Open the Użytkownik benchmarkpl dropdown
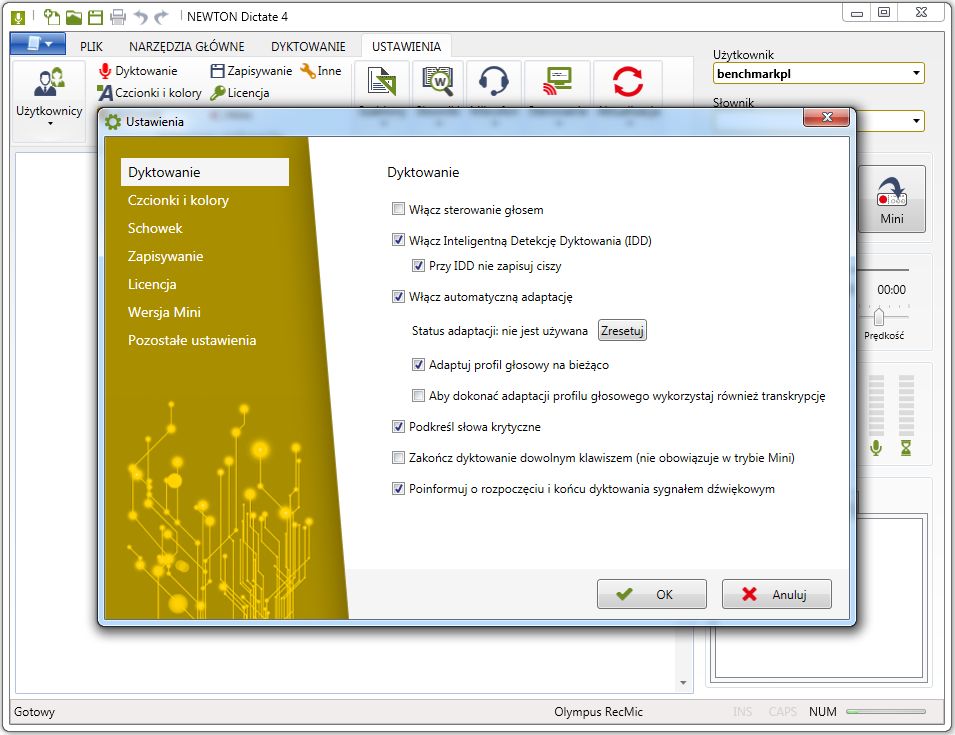Screen dimensions: 955x735 (819, 74)
